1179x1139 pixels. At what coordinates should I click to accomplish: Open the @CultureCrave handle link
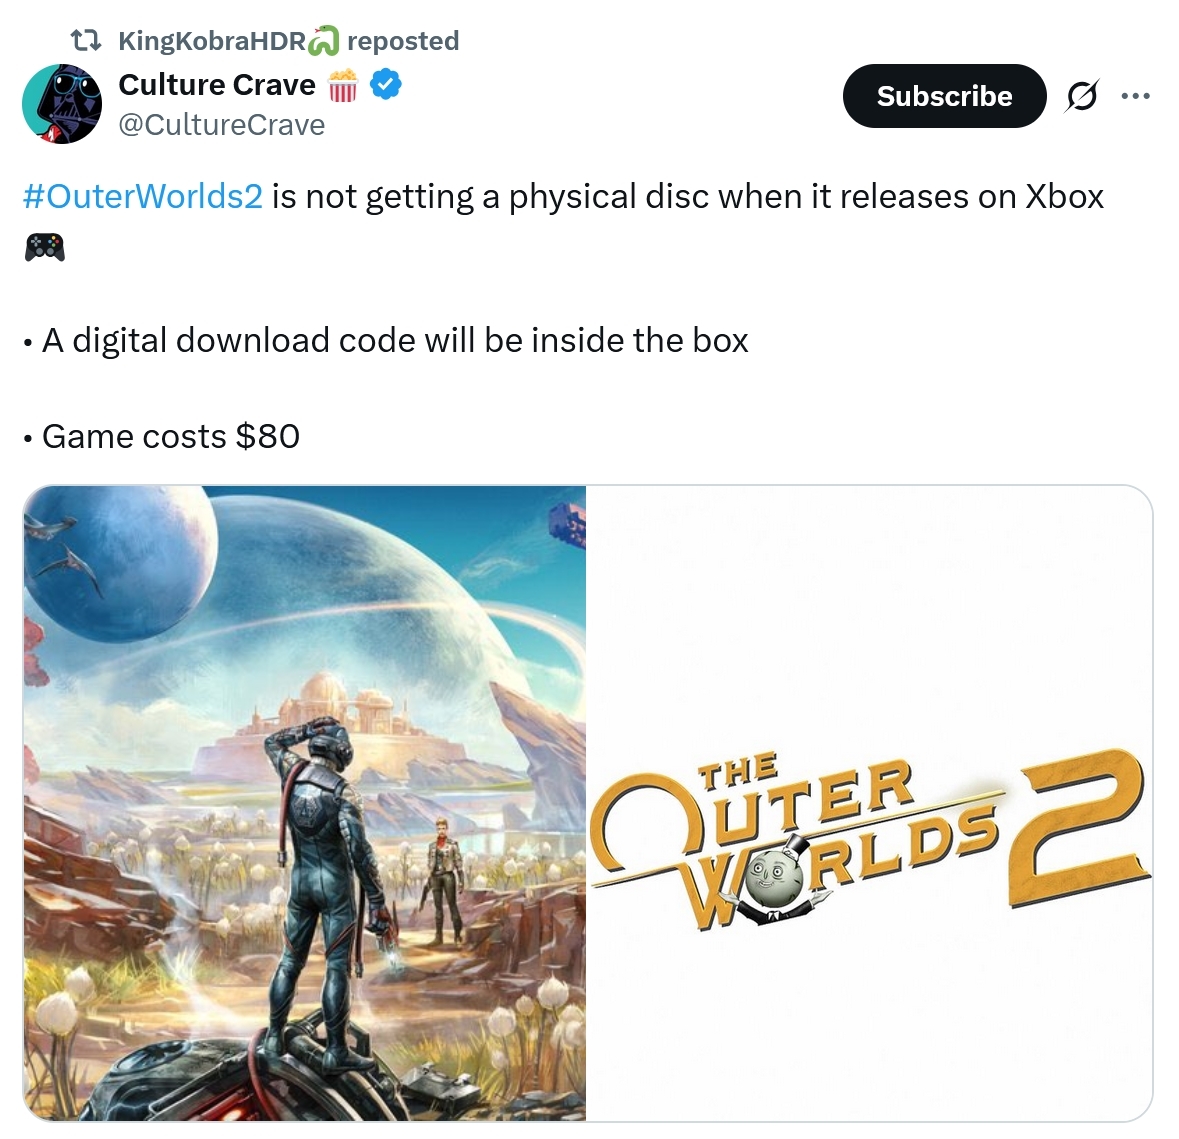(x=222, y=125)
